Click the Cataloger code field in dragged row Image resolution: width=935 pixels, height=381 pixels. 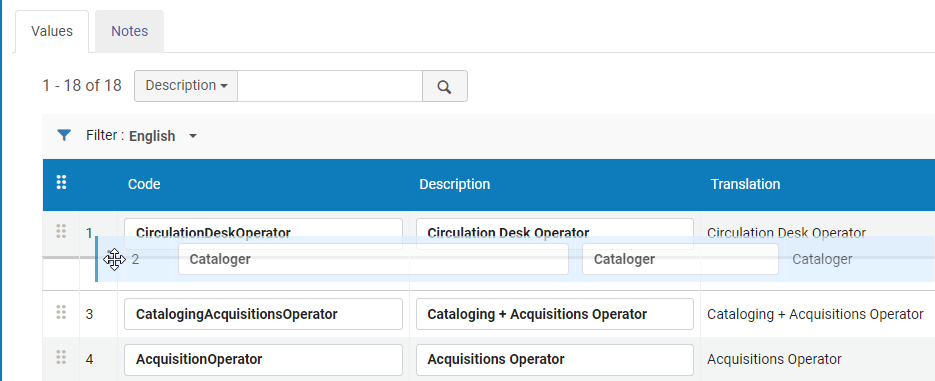373,259
